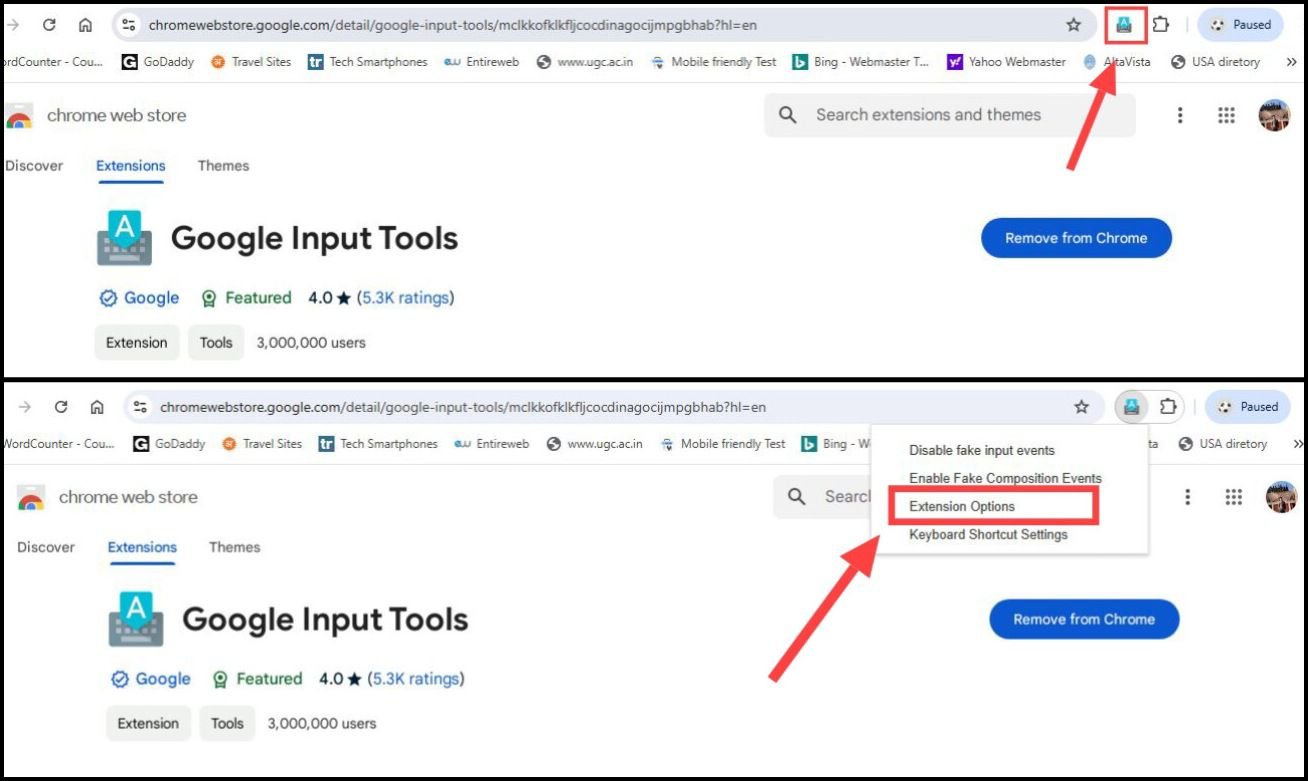Bookmark this page with the star in the upper browser
Screen dimensions: 1308x781
[x=1073, y=25]
